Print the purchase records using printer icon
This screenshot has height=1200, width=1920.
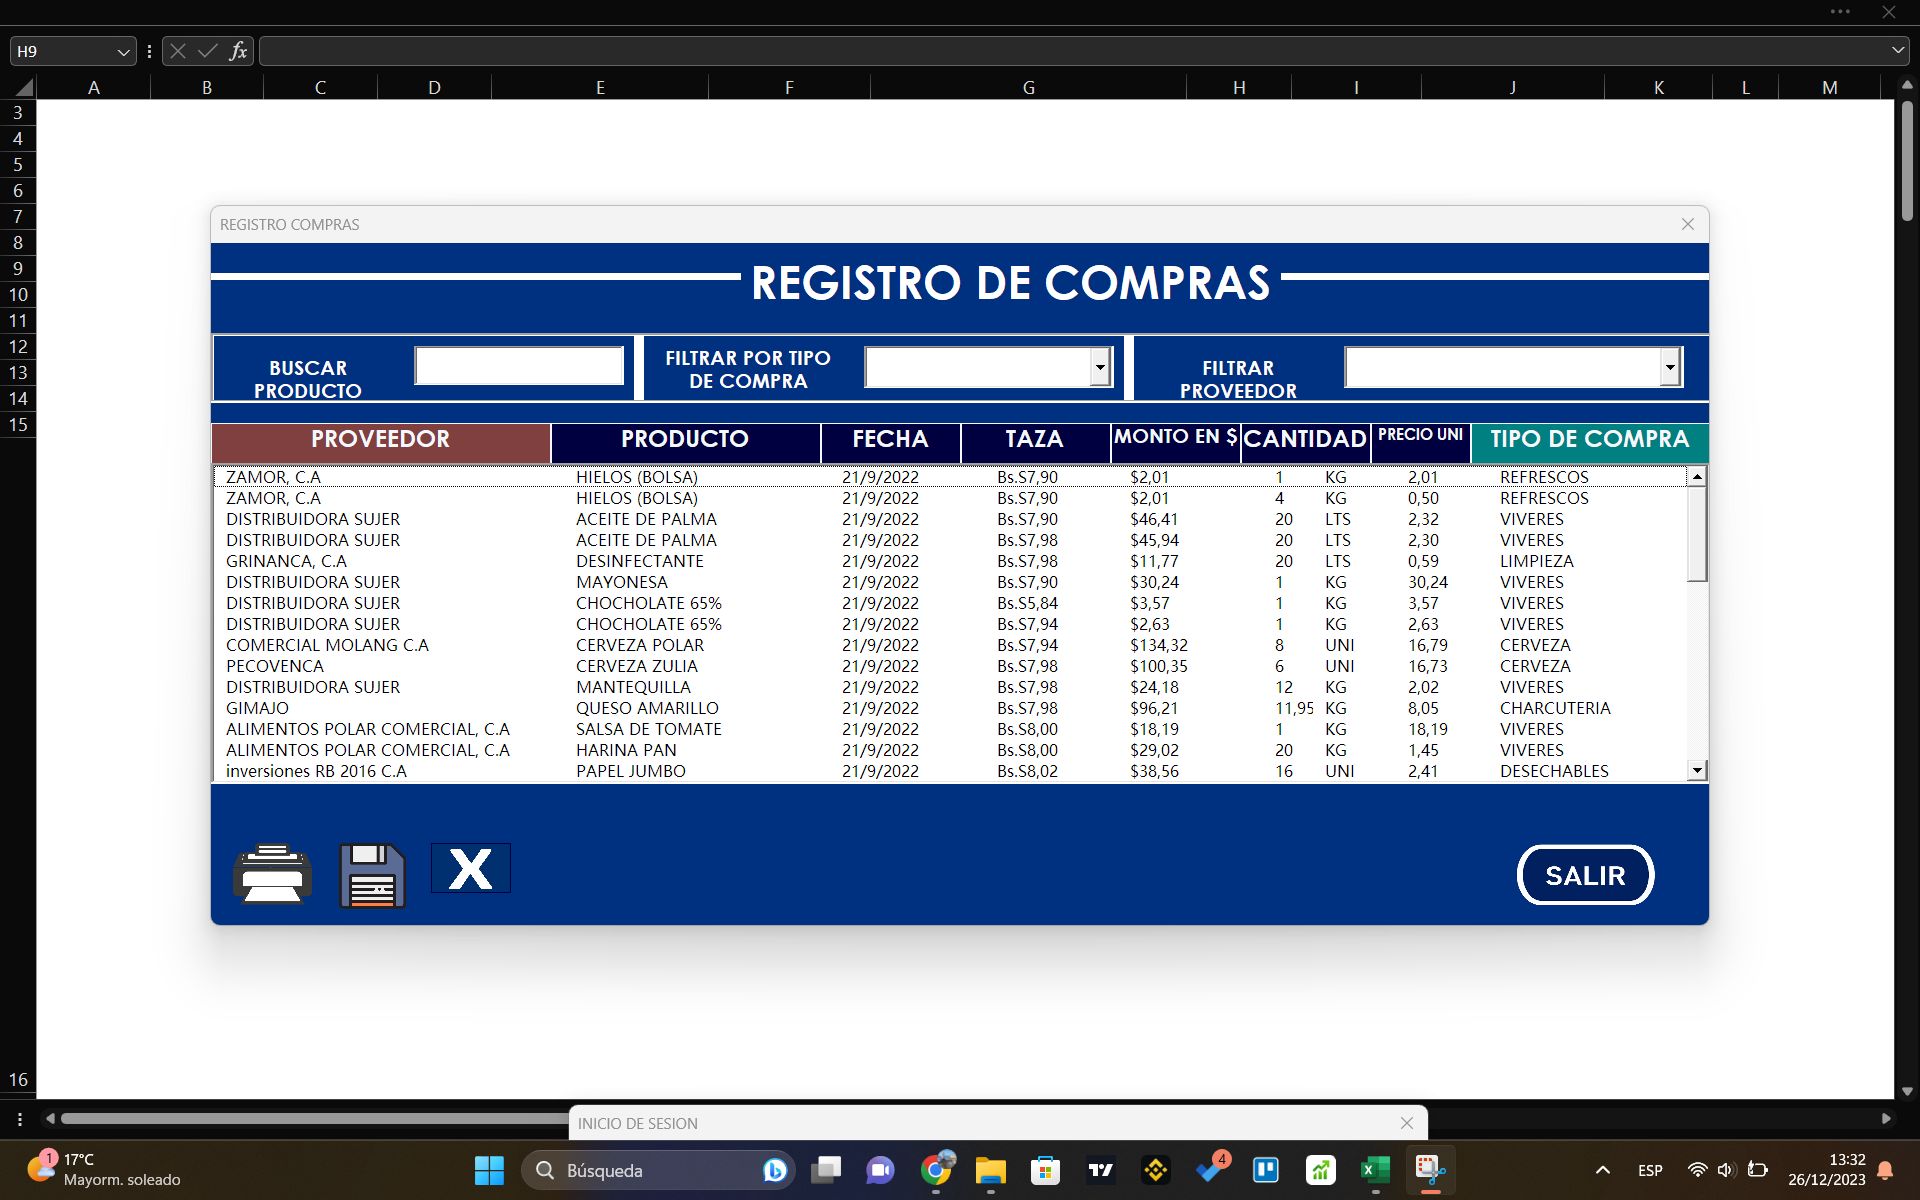[x=271, y=872]
